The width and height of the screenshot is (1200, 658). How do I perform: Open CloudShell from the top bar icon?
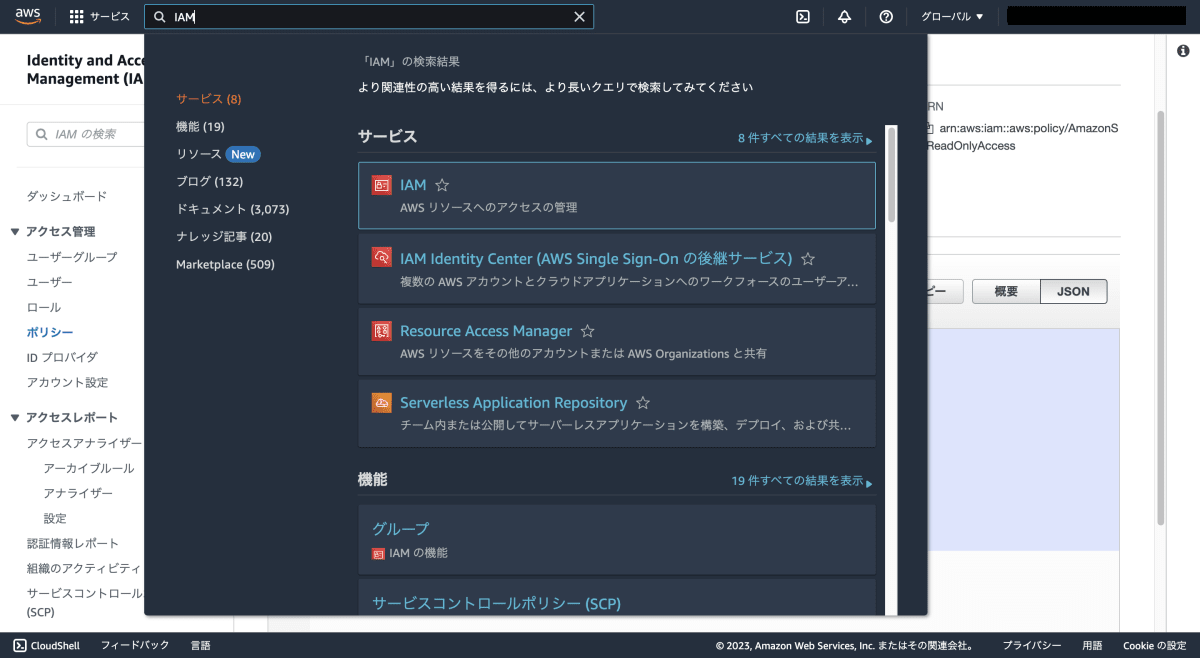pos(802,17)
